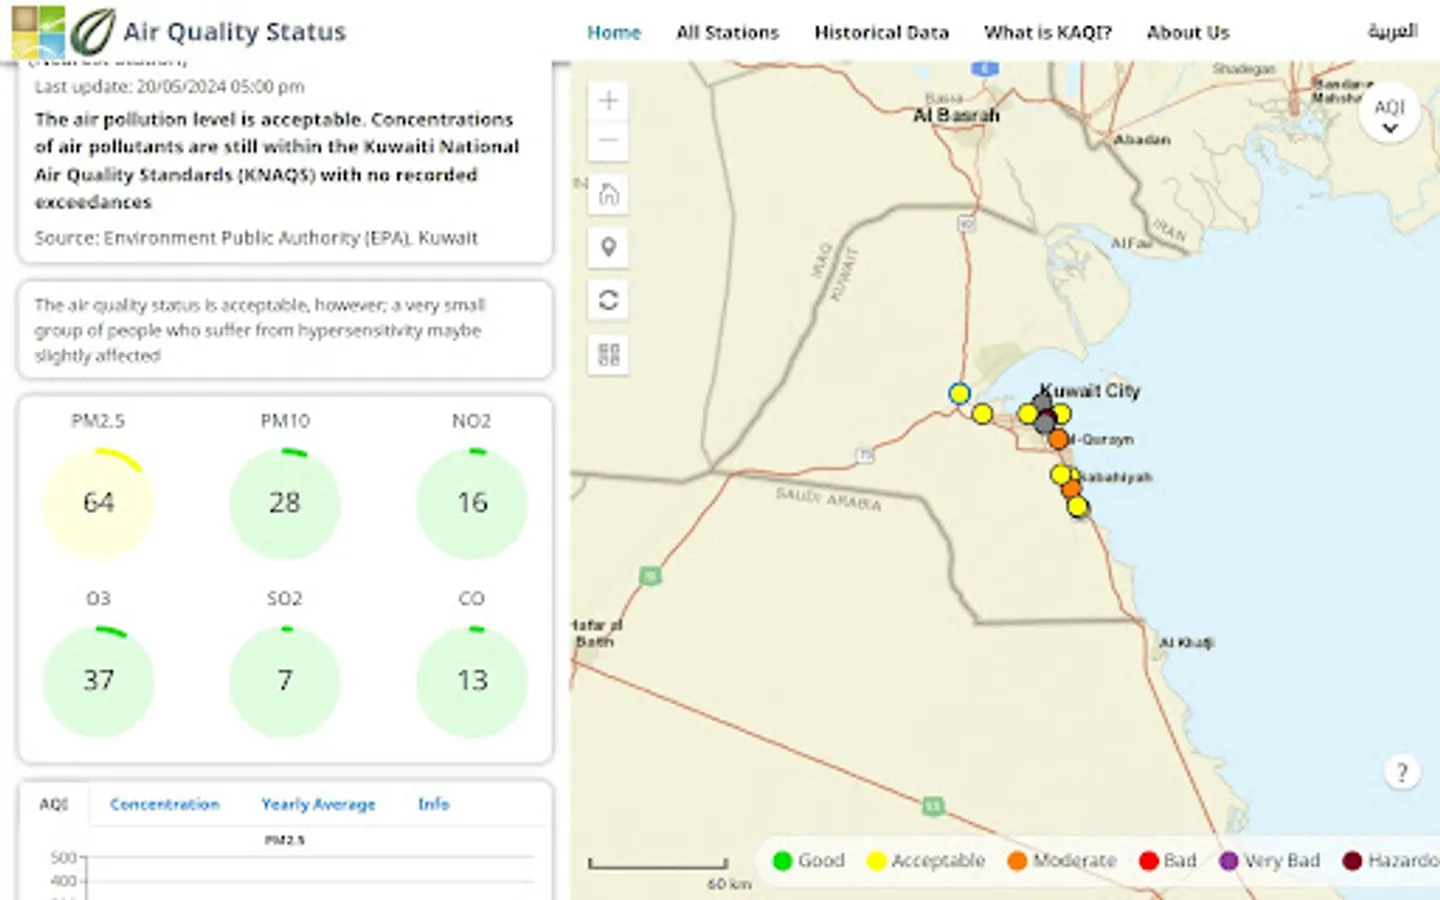Select the SO2 gauge showing 7
Screen dimensions: 1440x900
coord(285,681)
